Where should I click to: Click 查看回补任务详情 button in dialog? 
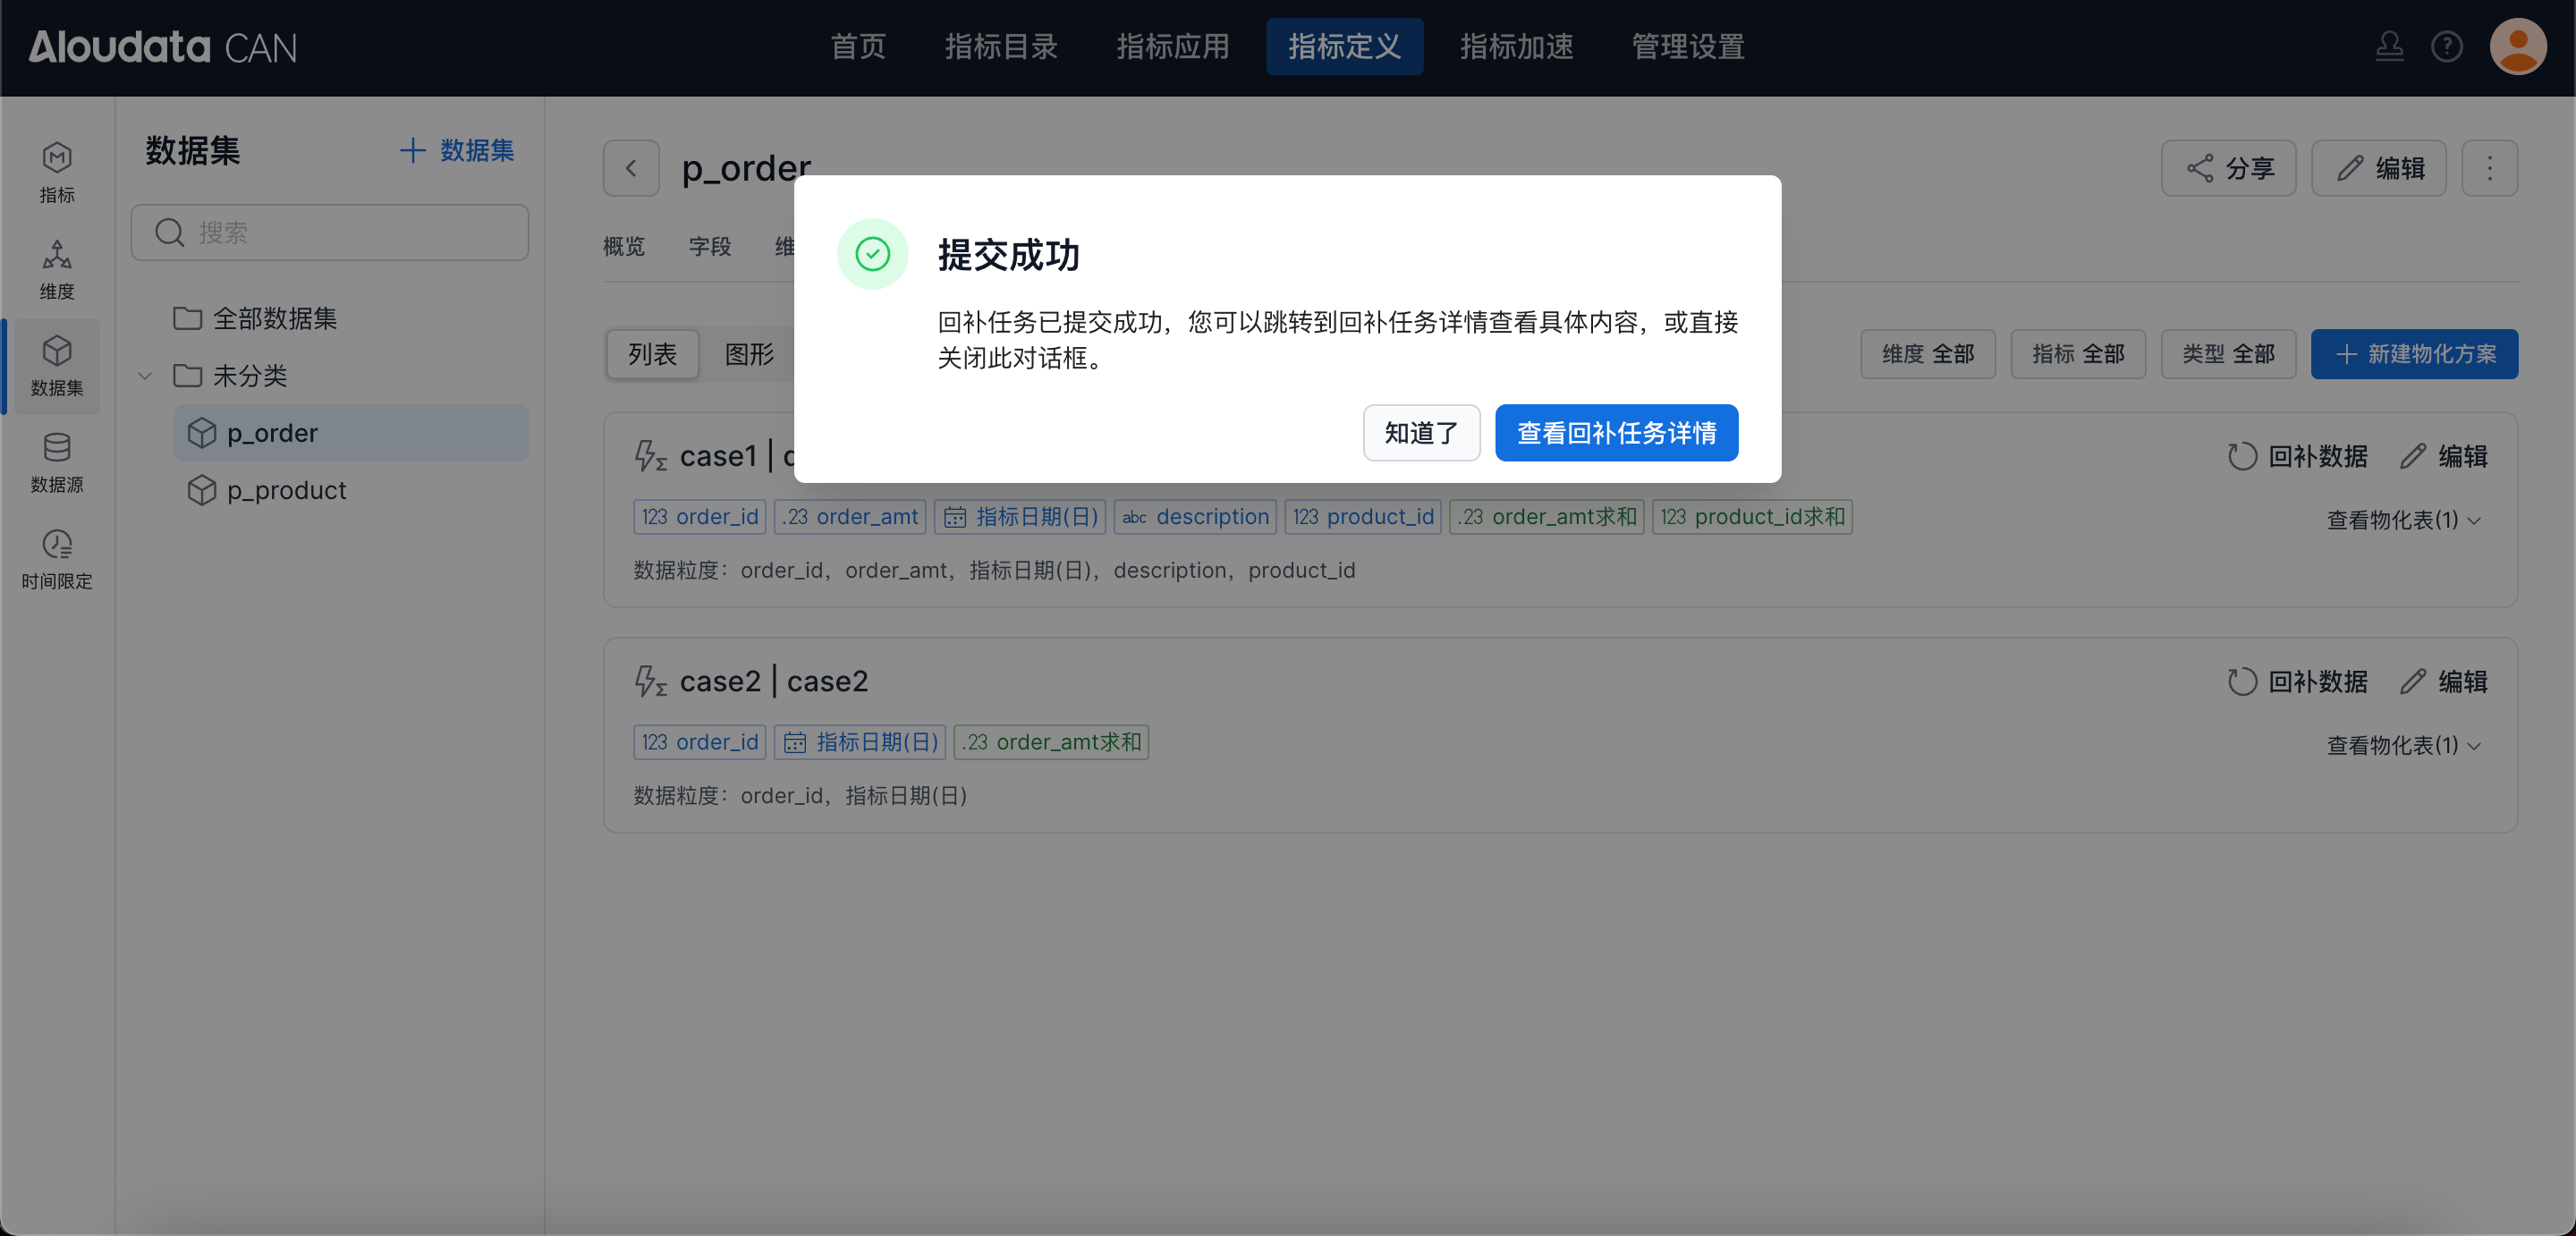pyautogui.click(x=1616, y=433)
